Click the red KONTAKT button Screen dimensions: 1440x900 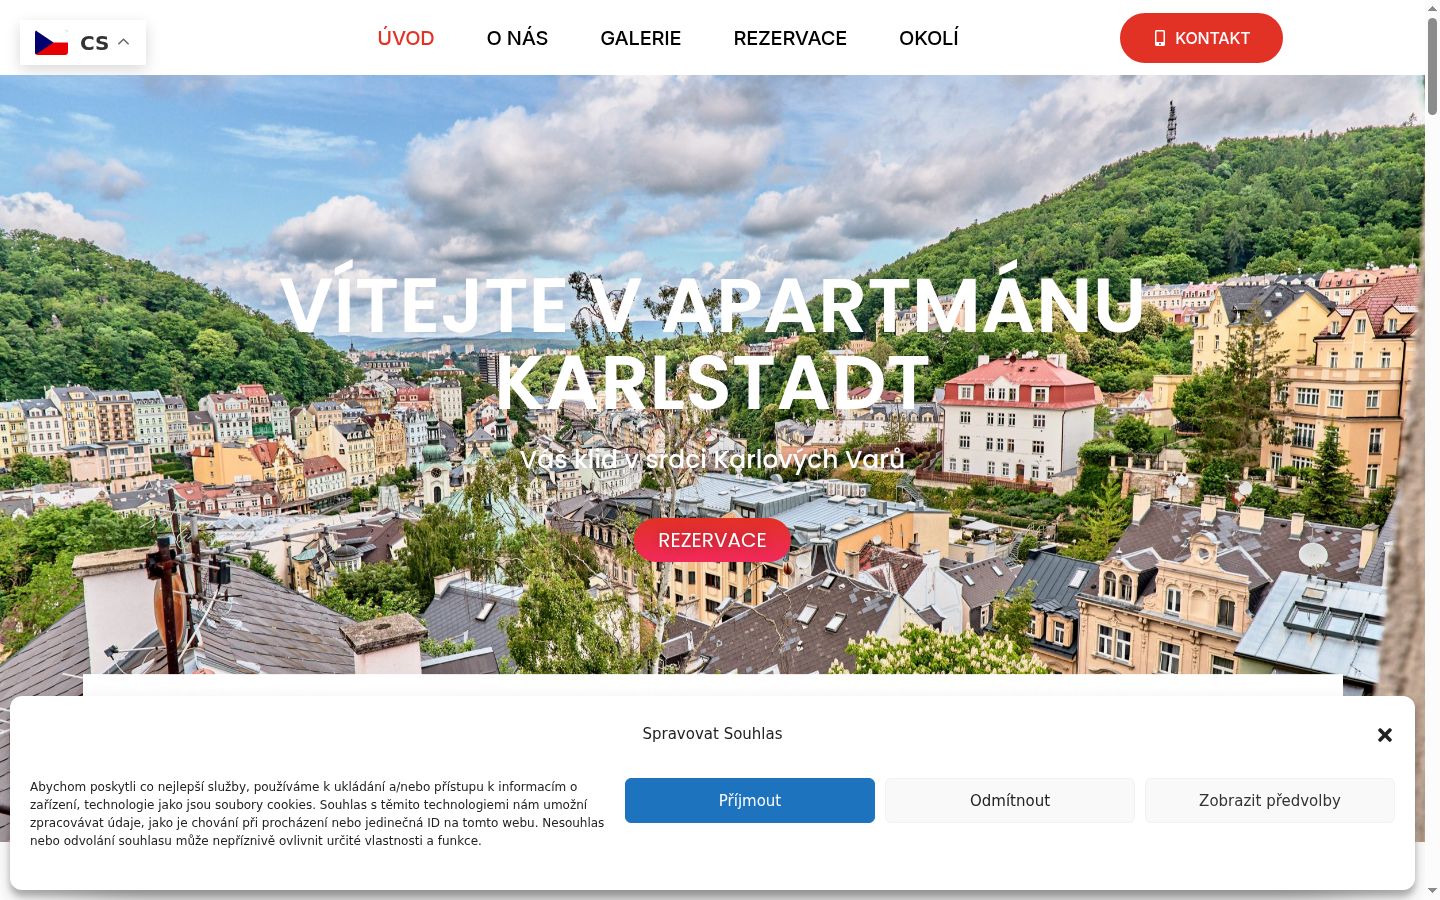pos(1201,38)
